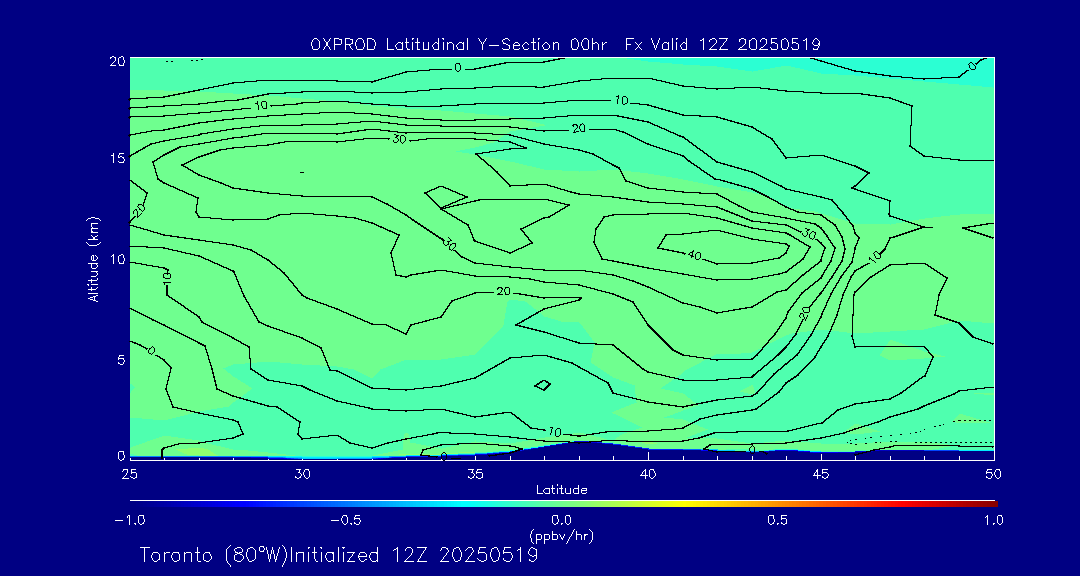Click the red end of the color scale

990,503
